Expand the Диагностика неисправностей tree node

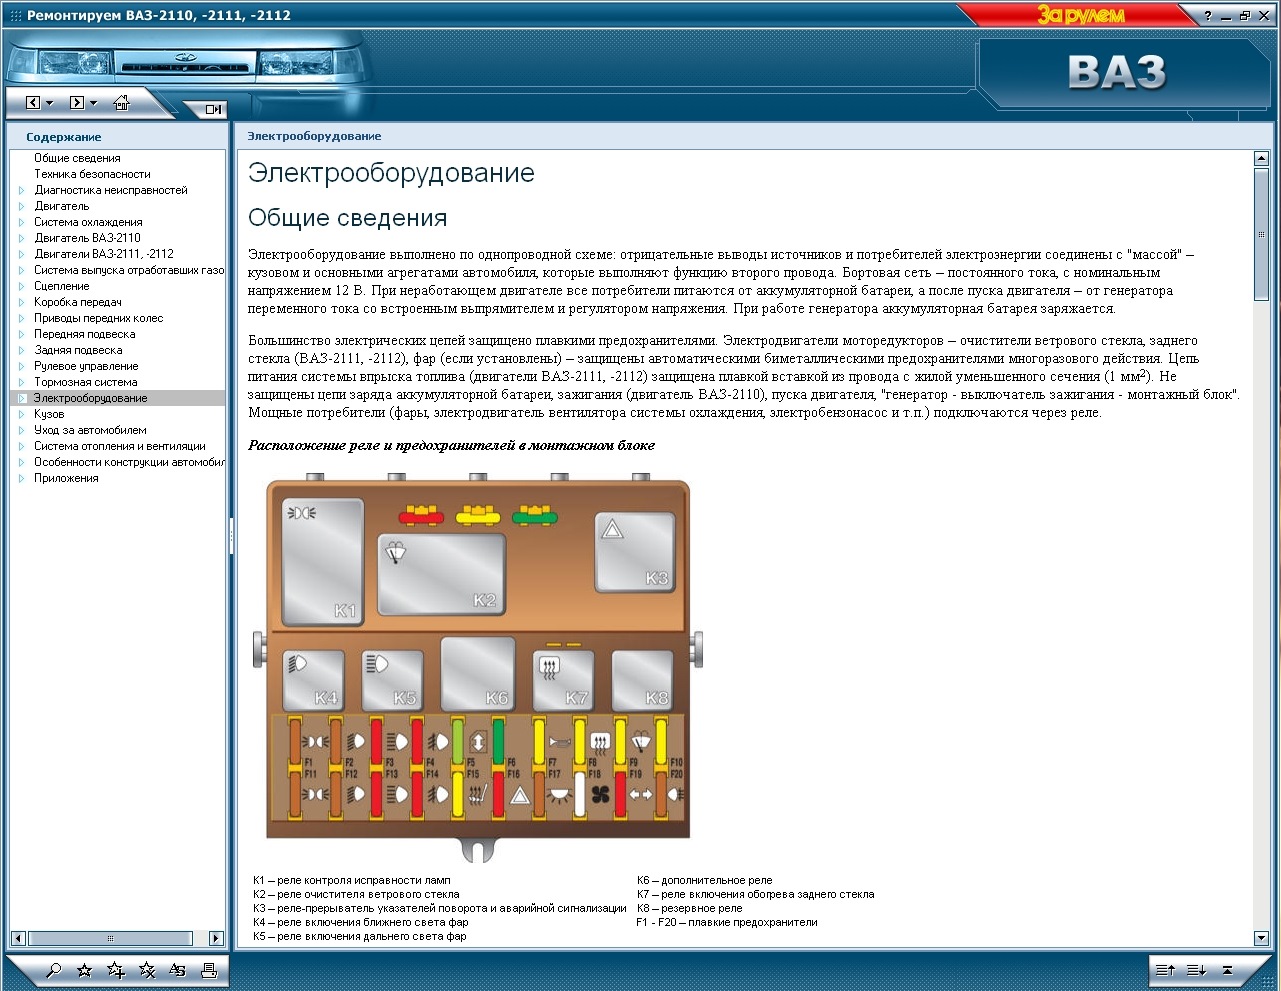[x=21, y=190]
